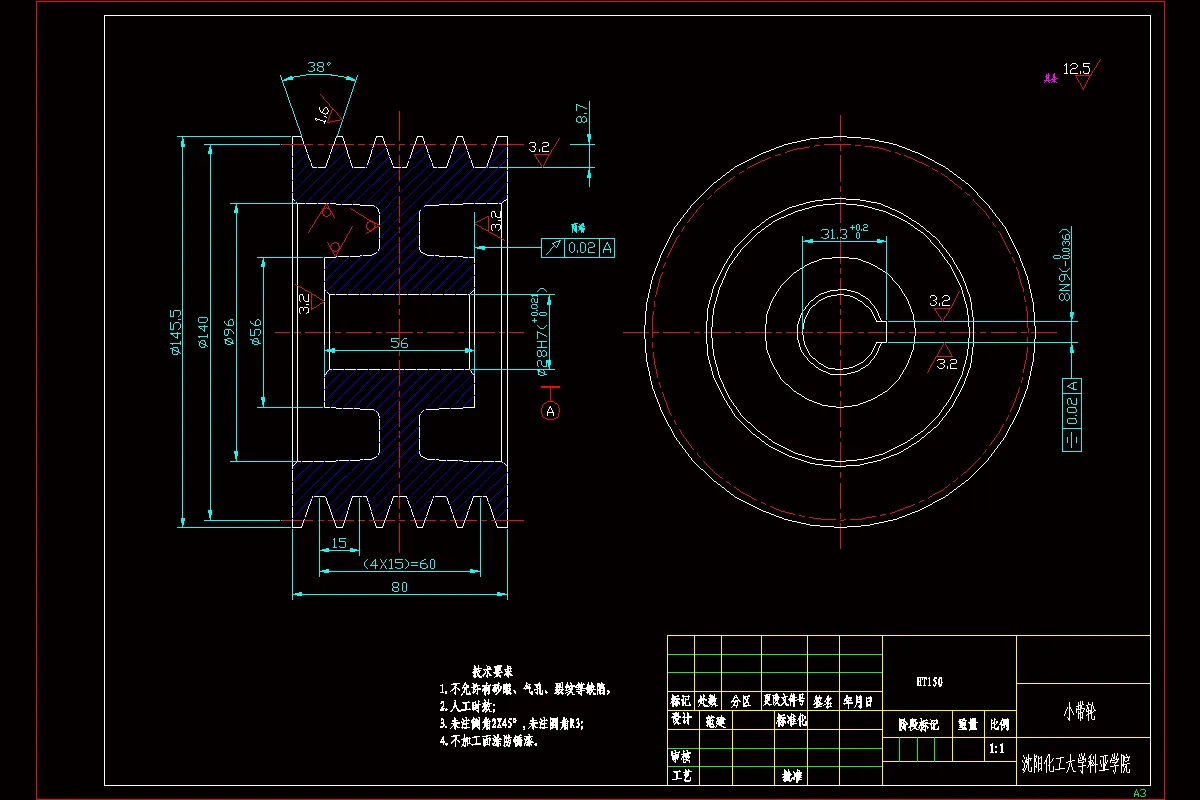
Task: Click the 批准 cell
Action: tap(792, 774)
